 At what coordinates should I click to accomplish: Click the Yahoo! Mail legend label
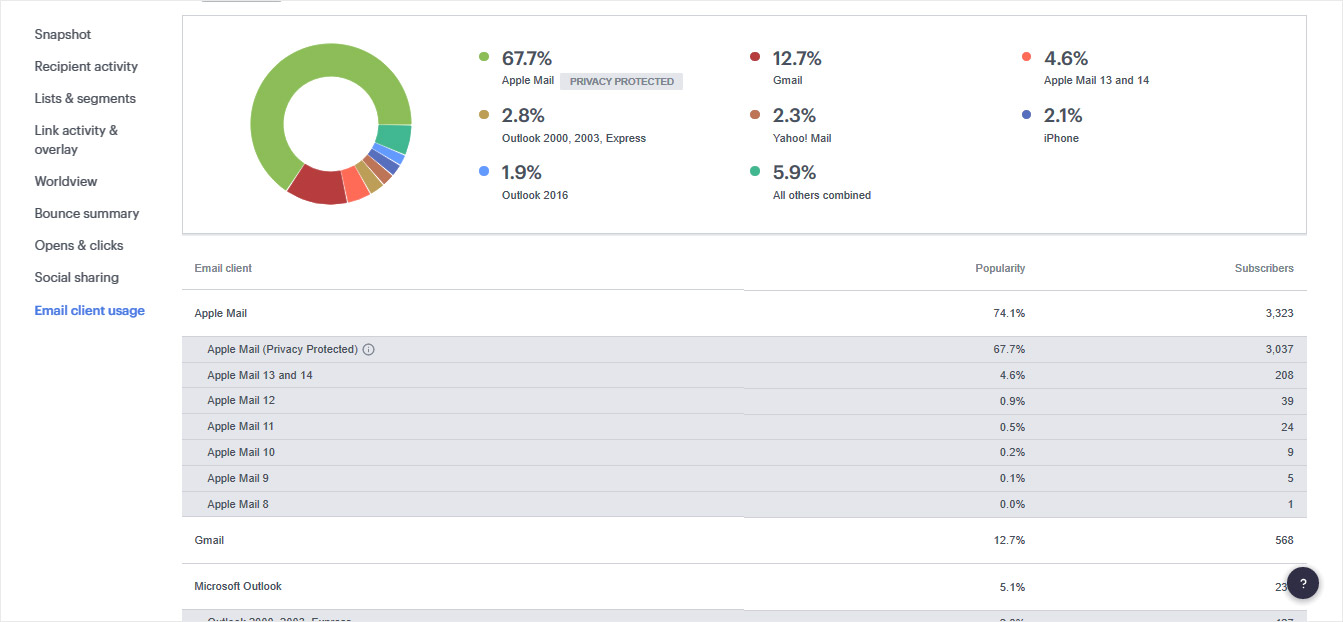coord(802,138)
